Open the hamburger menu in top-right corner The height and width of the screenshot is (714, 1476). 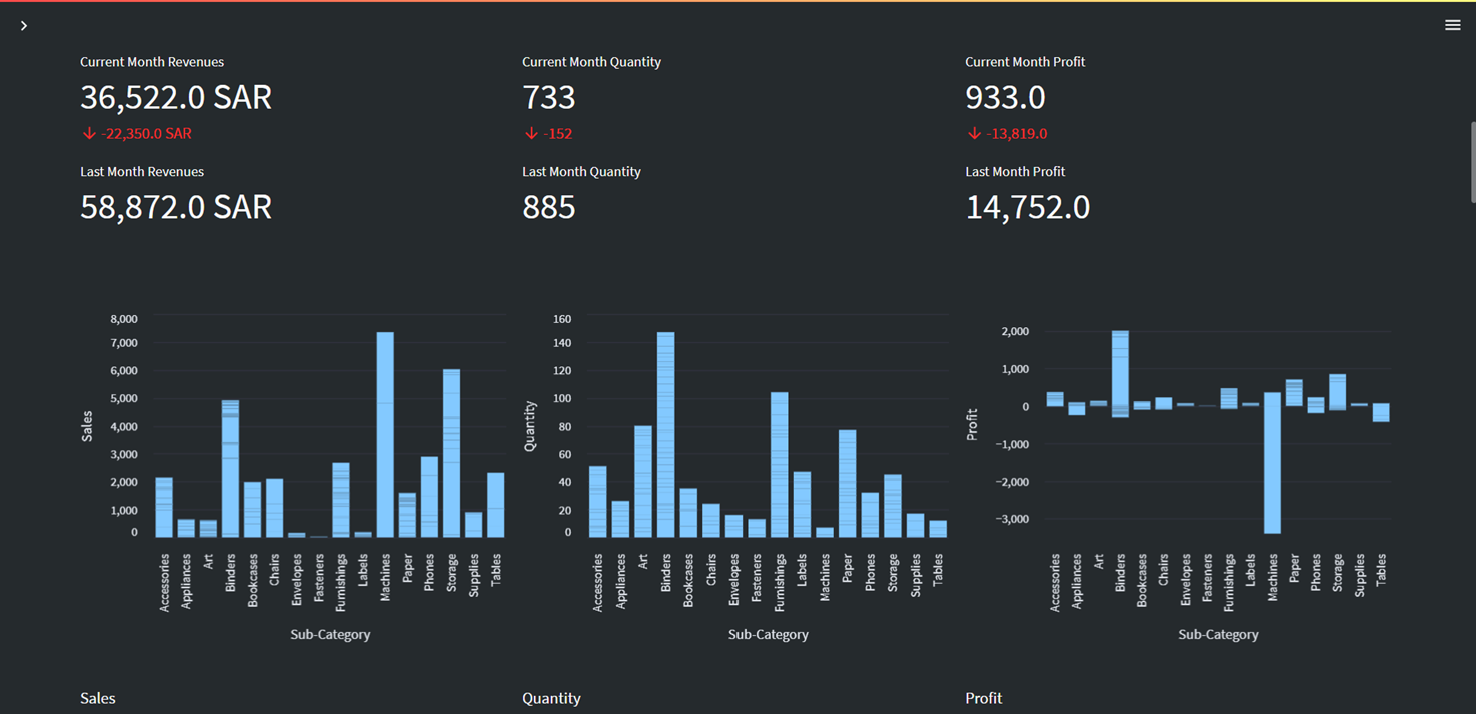click(1452, 25)
